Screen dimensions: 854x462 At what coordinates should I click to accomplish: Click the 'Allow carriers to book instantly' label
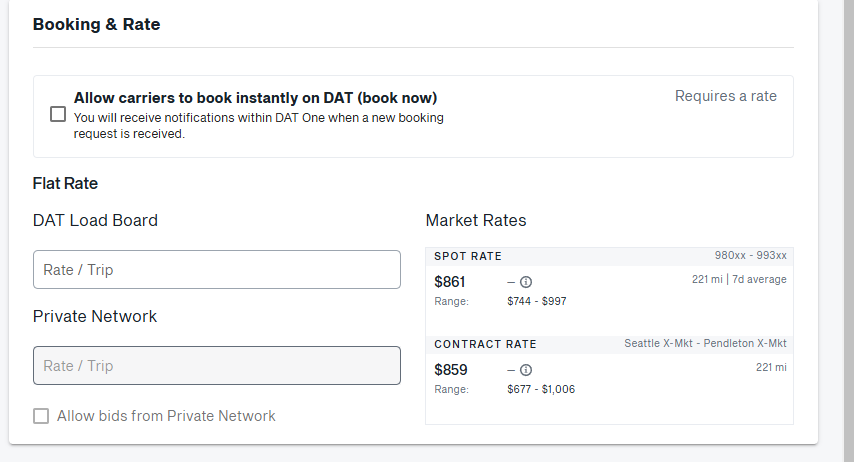pos(255,98)
